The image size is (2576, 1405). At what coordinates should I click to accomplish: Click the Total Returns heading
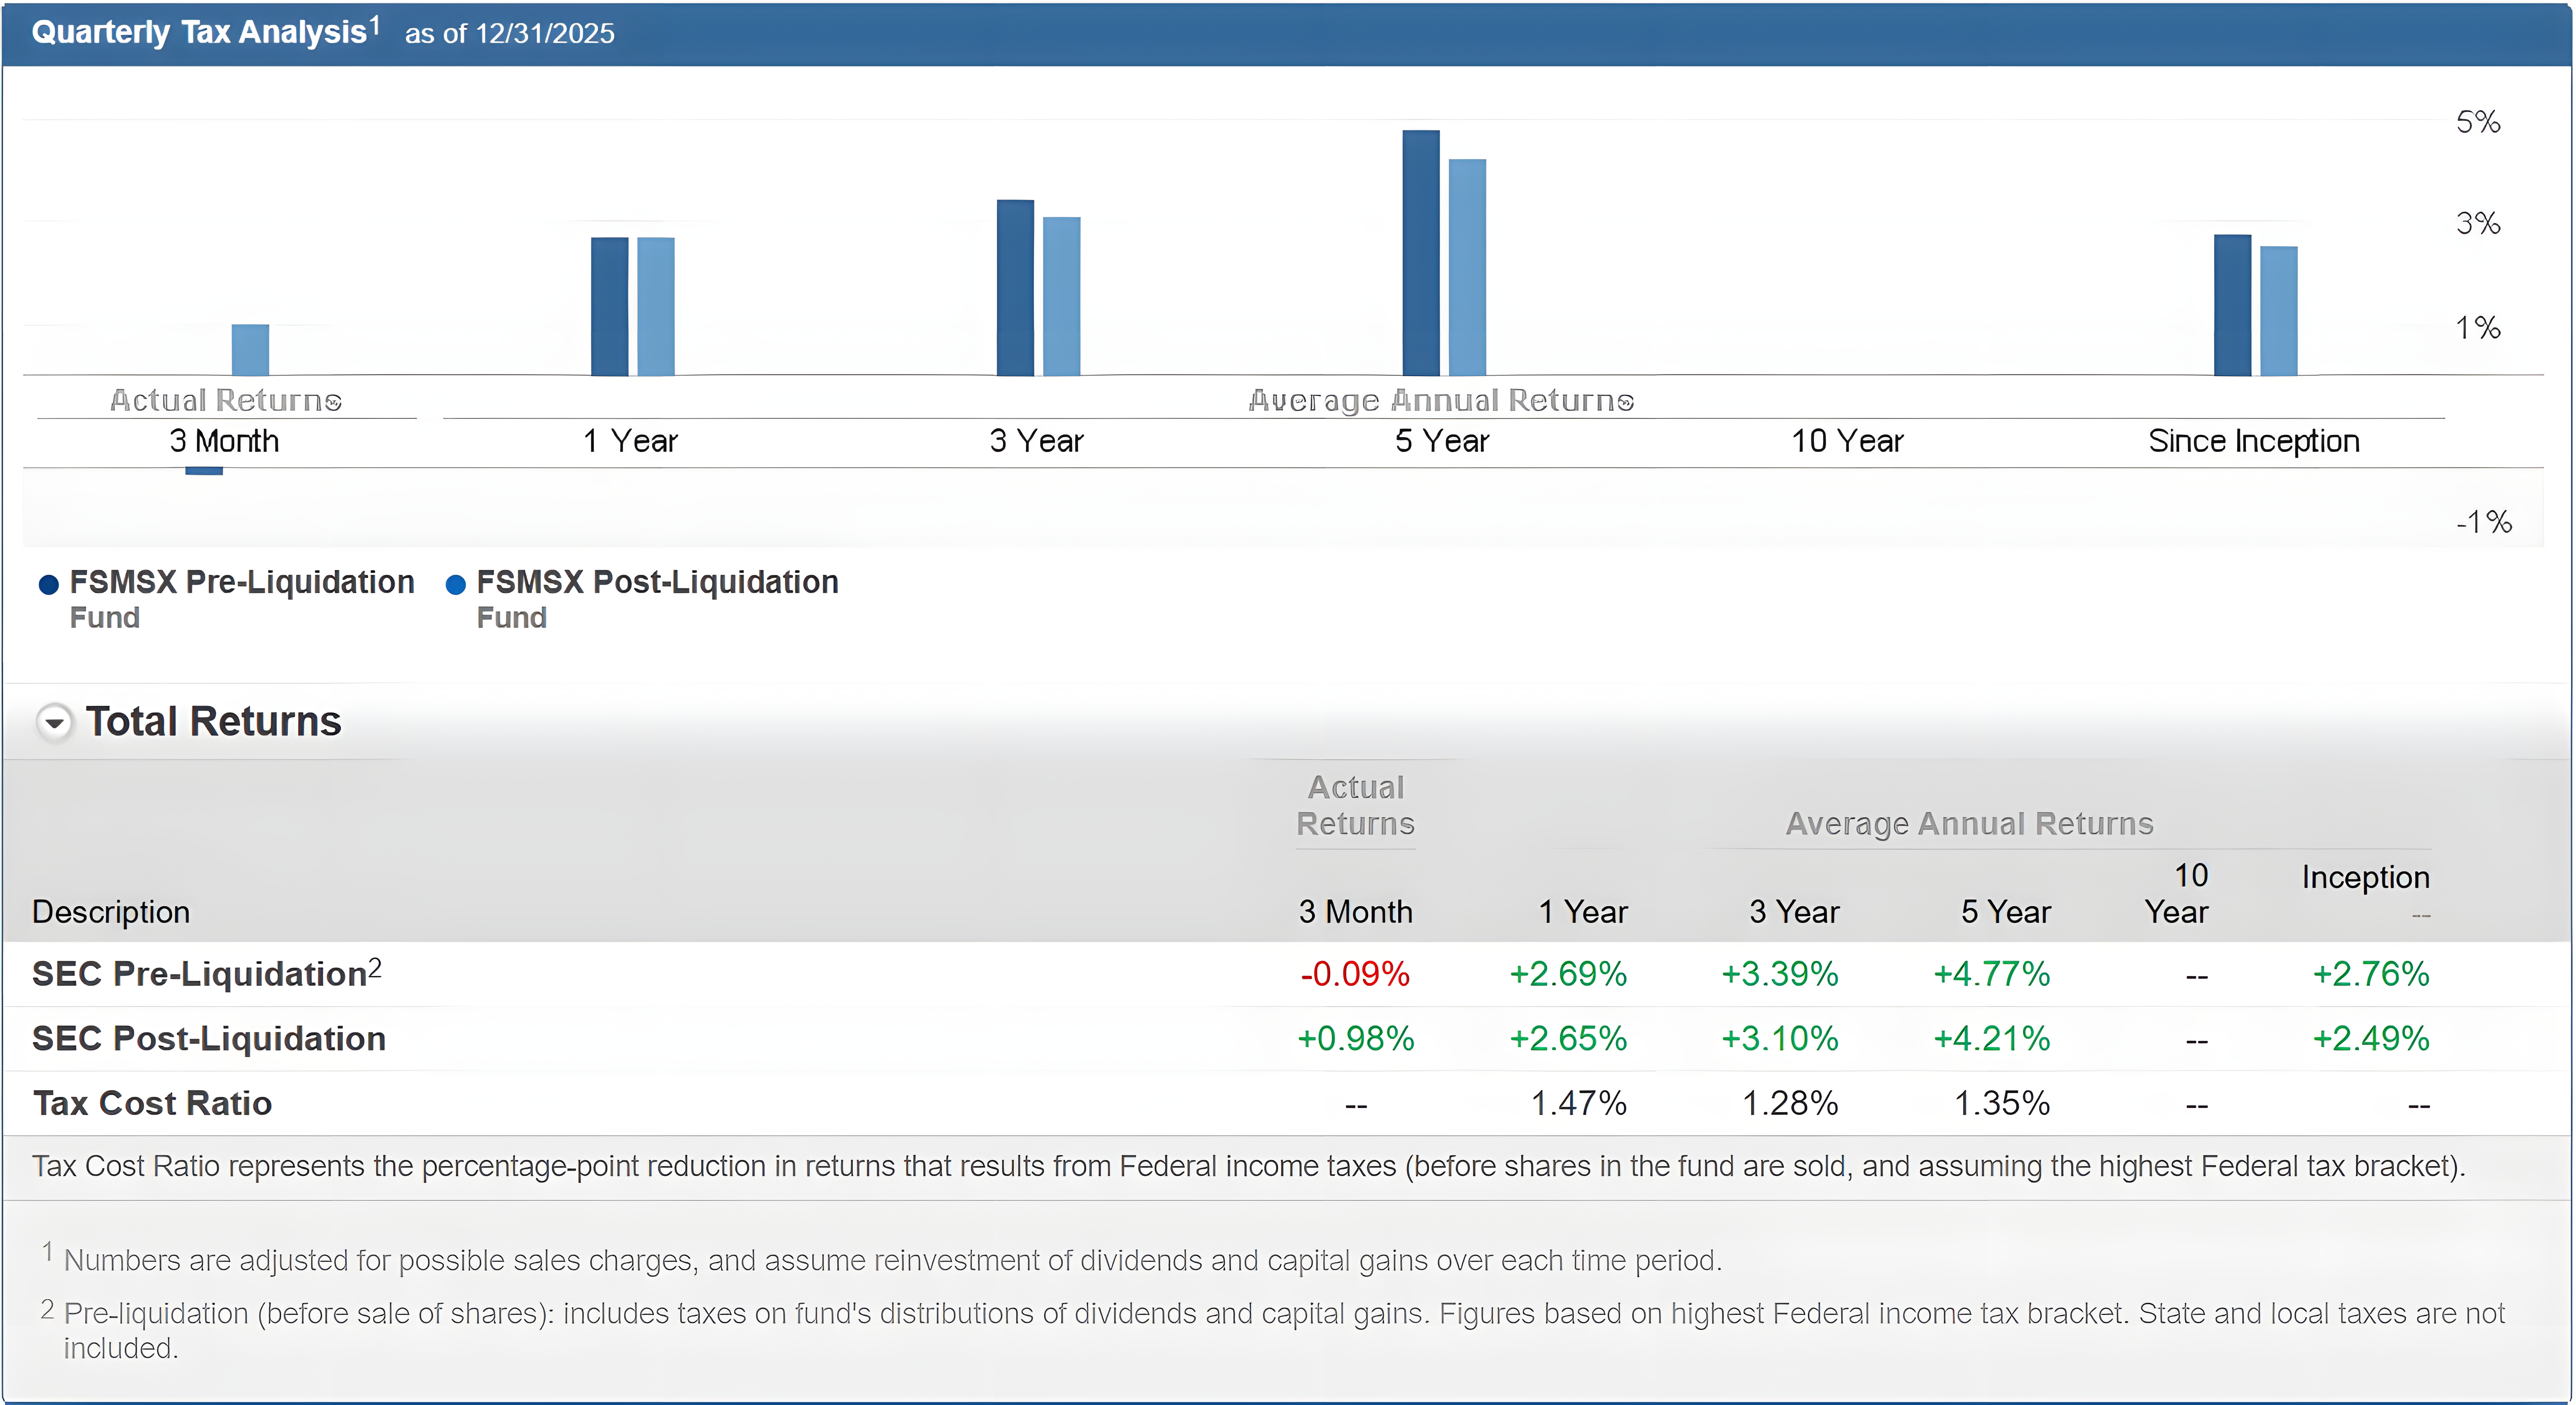pyautogui.click(x=213, y=721)
